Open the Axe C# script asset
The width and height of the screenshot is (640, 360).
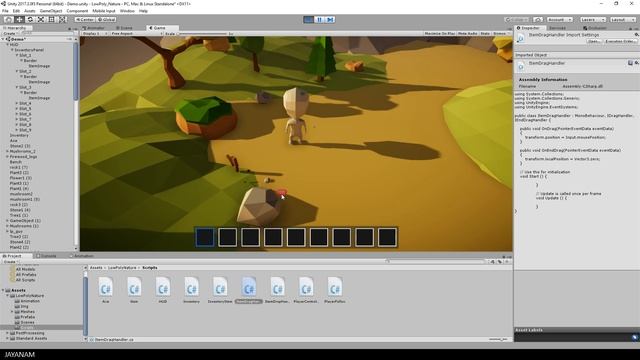(105, 289)
